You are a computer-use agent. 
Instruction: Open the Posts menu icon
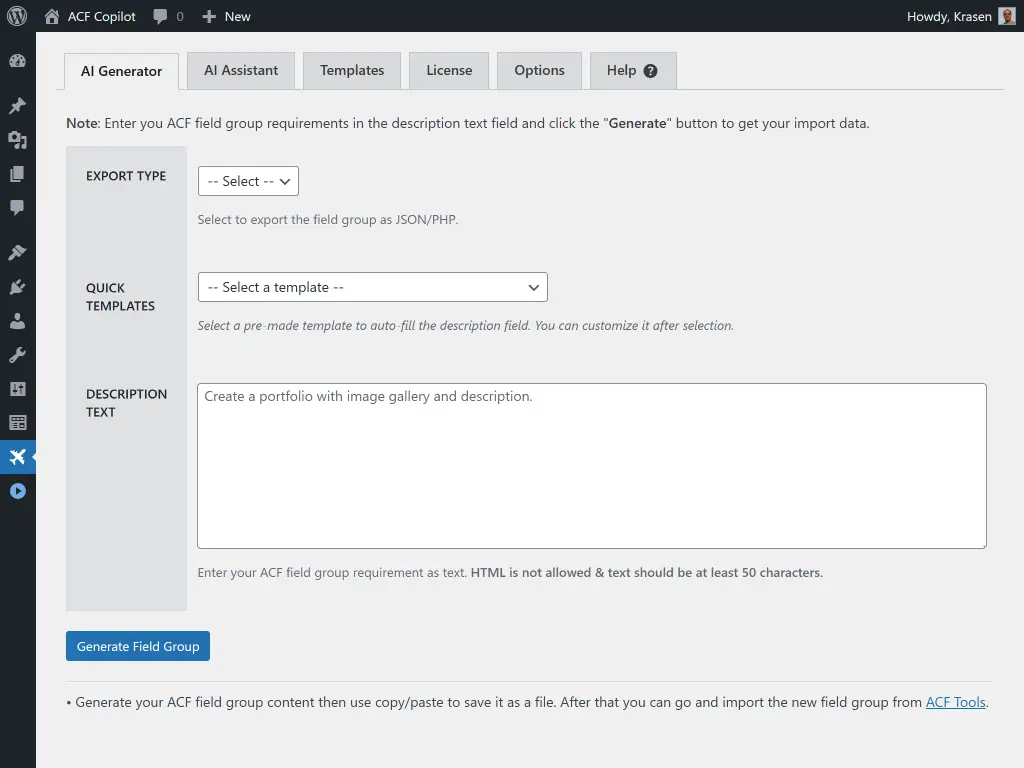[17, 105]
